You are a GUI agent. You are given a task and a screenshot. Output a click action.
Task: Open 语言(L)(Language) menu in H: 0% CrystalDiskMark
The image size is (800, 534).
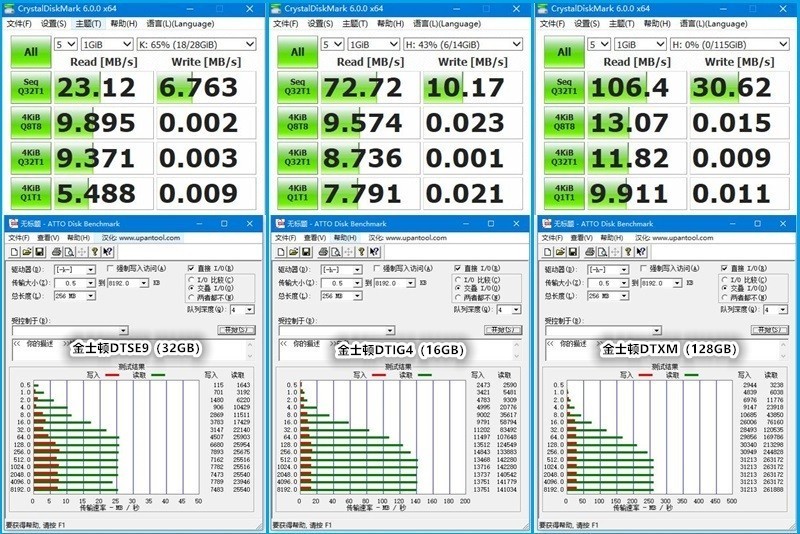713,23
